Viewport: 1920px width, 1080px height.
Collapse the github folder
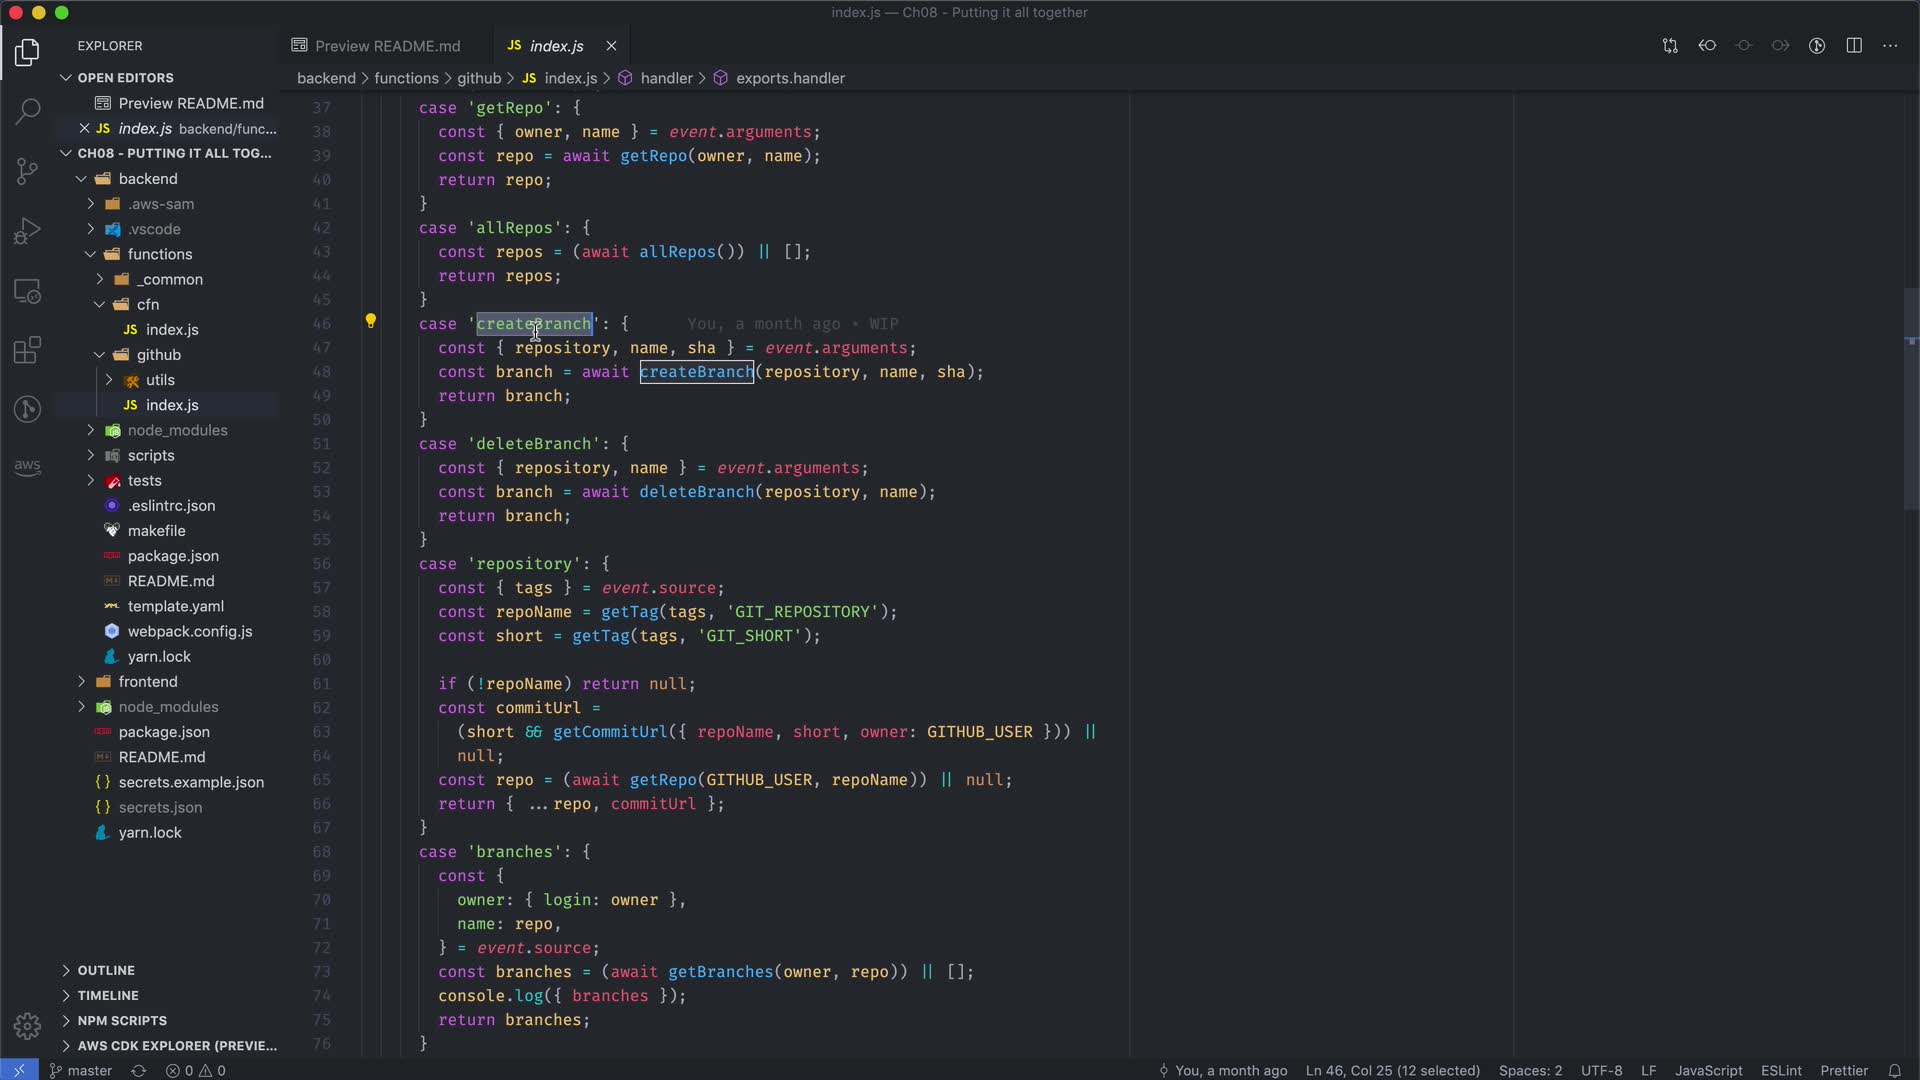(158, 355)
